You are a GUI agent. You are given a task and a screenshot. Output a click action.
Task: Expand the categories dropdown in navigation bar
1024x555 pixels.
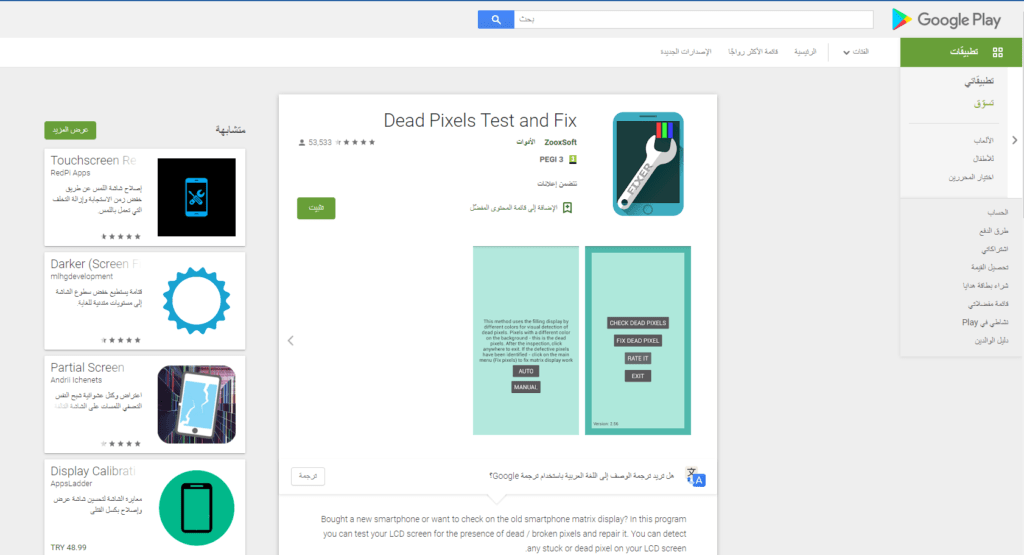pos(854,52)
